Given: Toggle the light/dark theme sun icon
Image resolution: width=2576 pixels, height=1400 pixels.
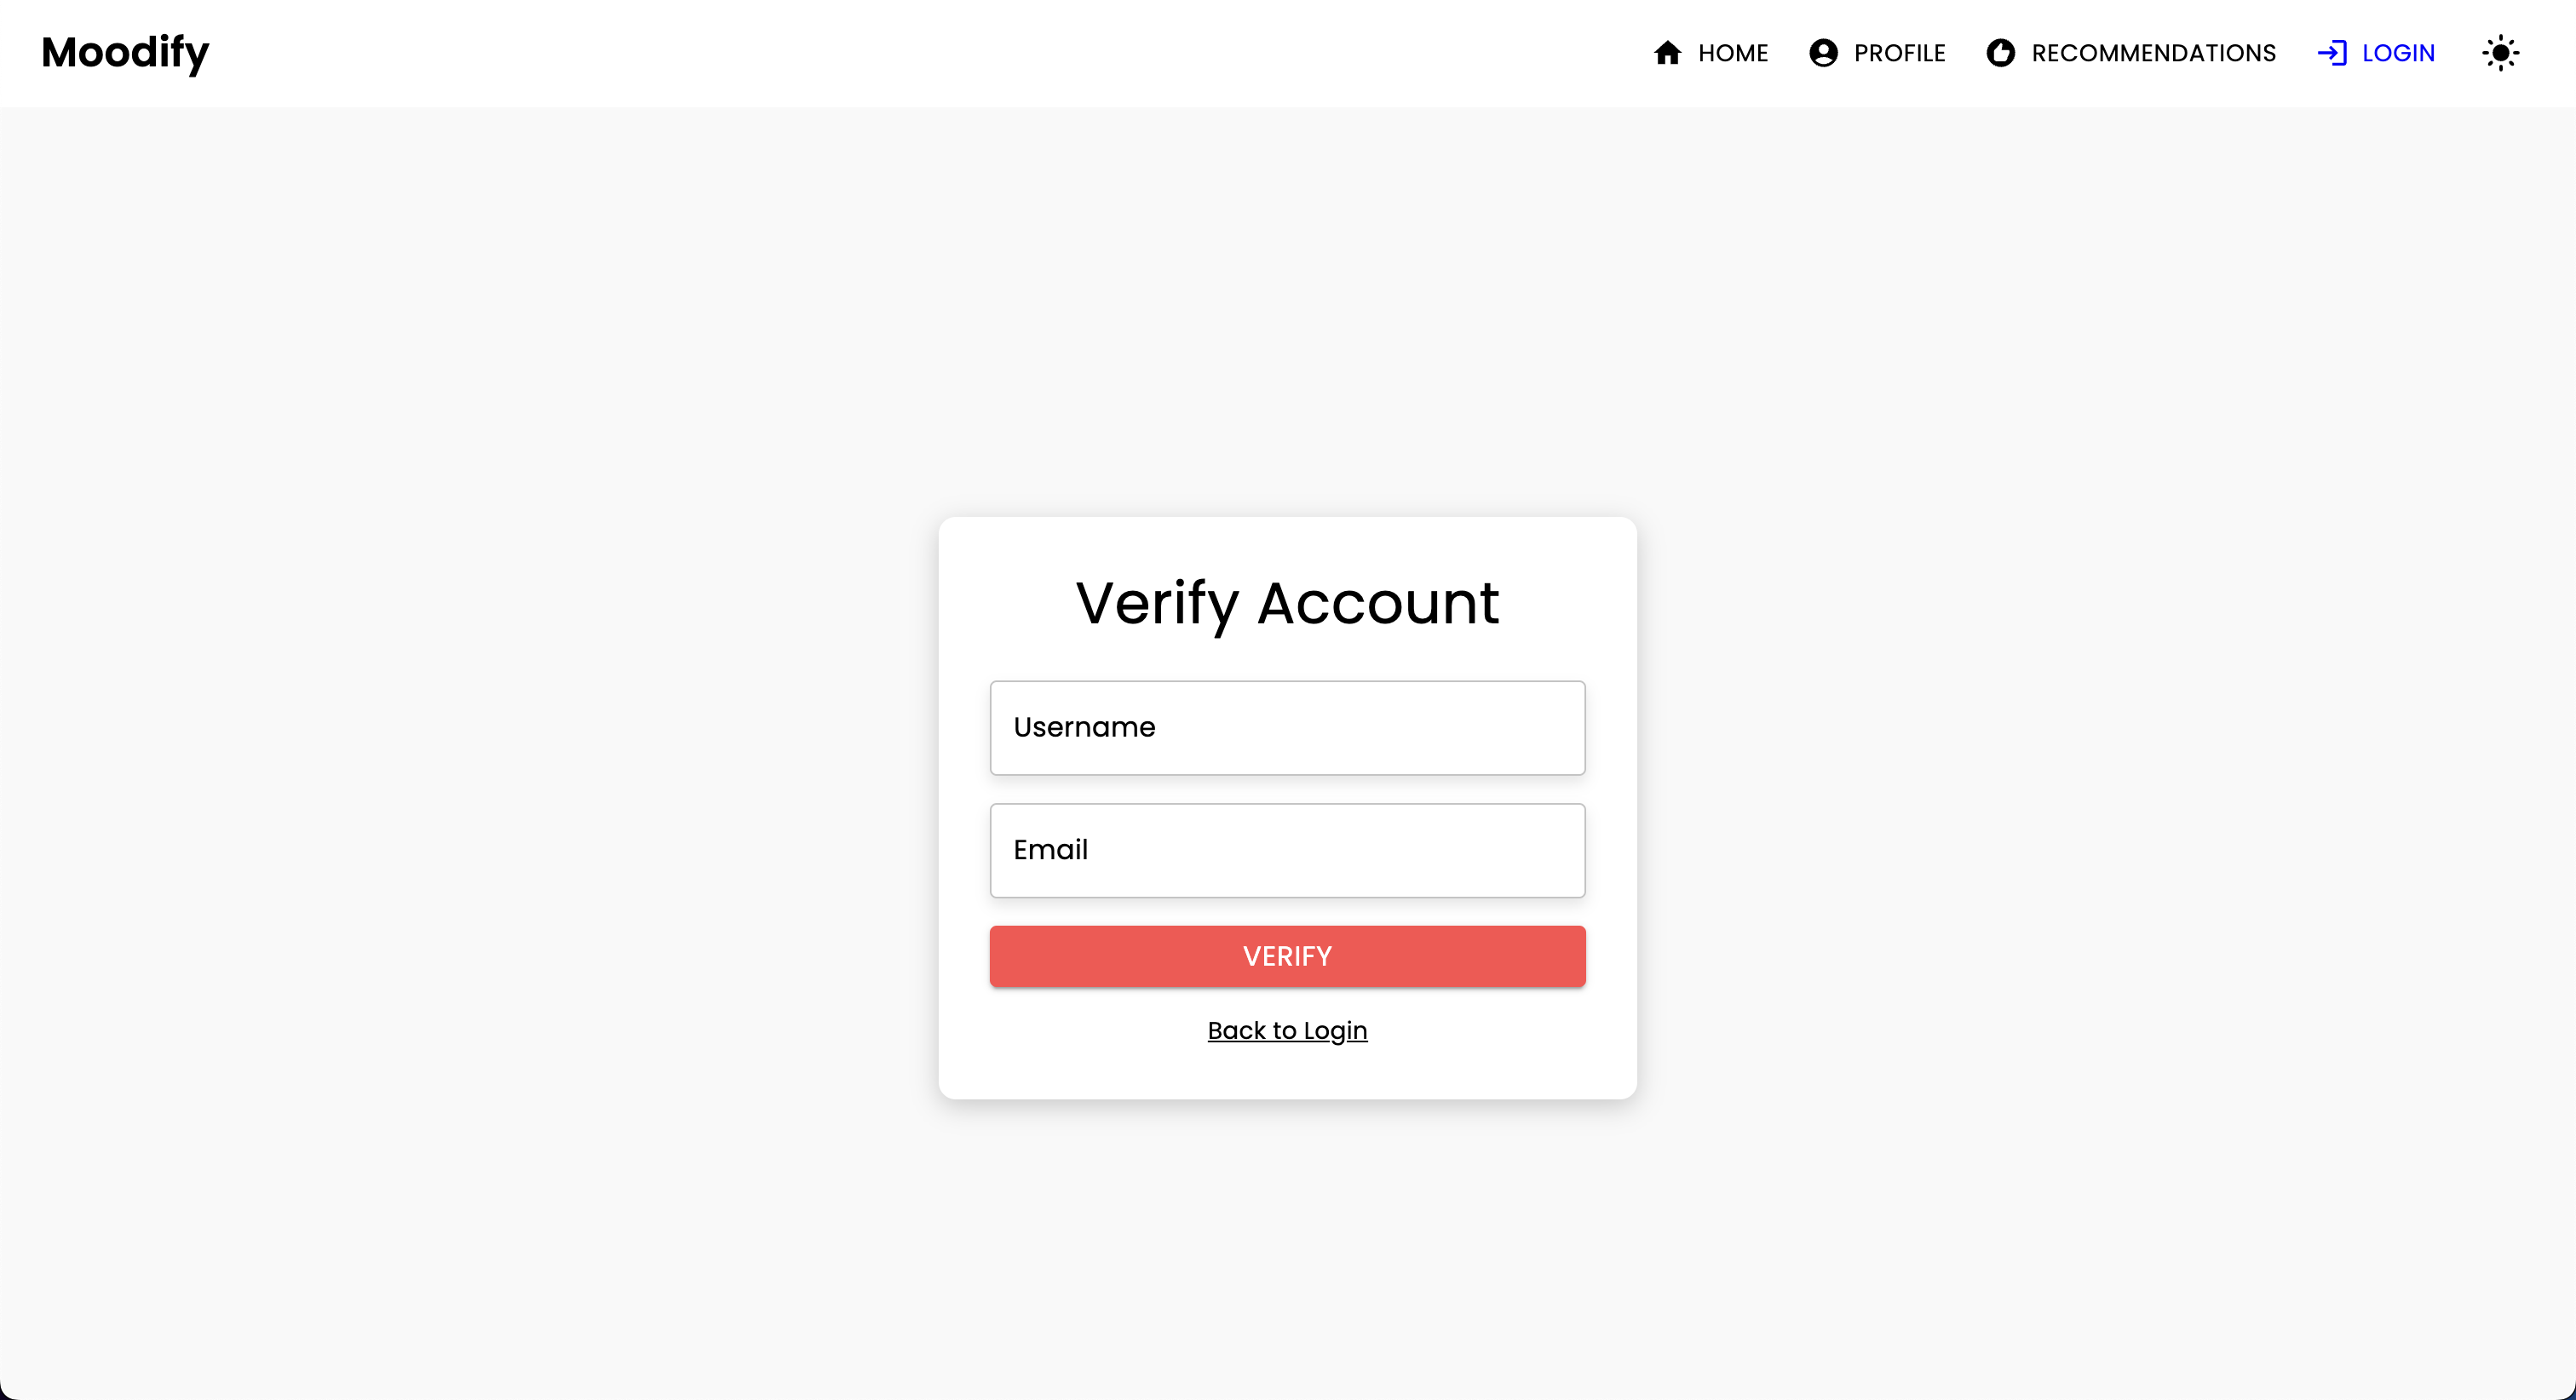Looking at the screenshot, I should click(2500, 53).
